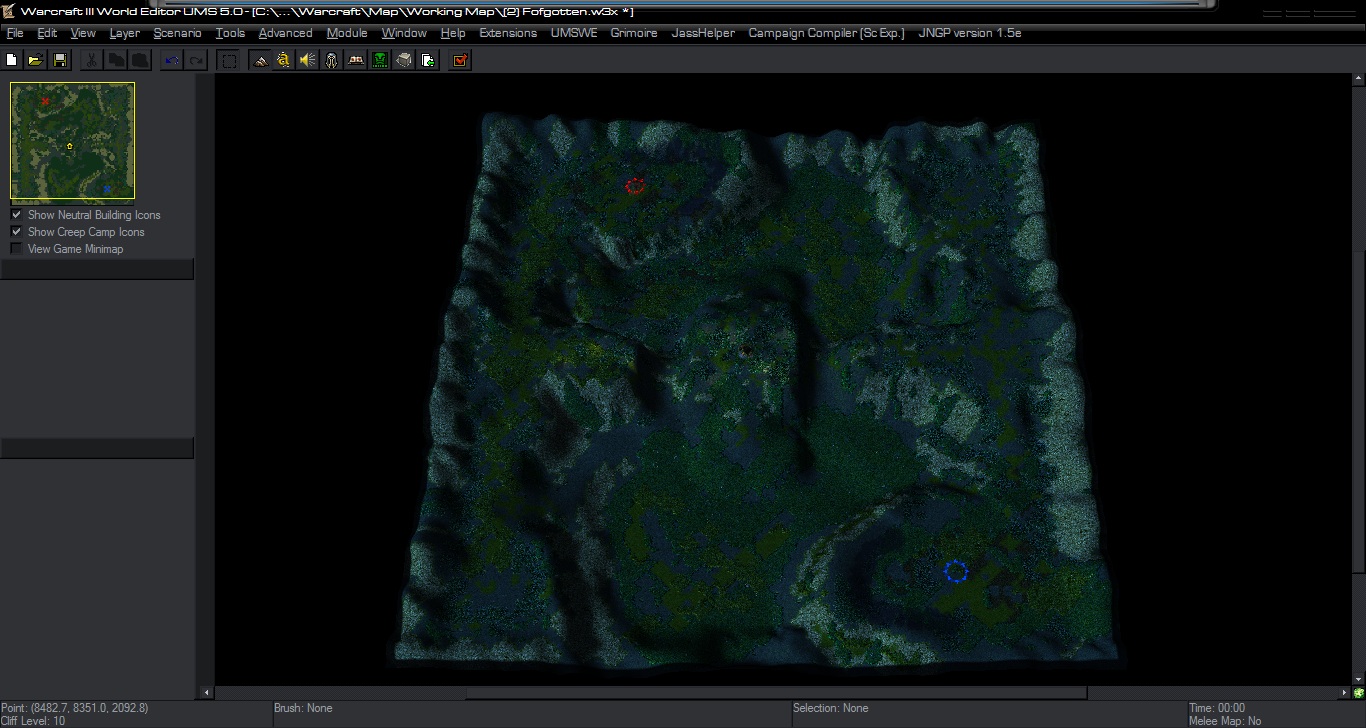This screenshot has height=728, width=1366.
Task: Open the Campaign Compiler (Sc Exp.) menu
Action: click(826, 33)
